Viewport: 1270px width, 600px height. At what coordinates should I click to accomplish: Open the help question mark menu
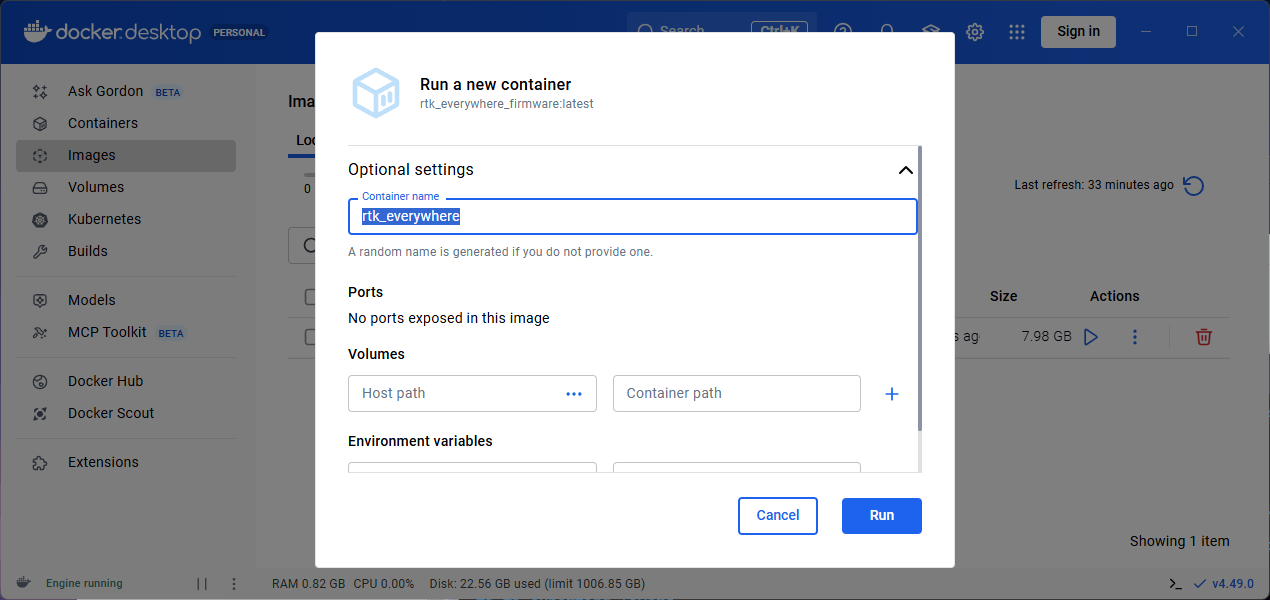[x=843, y=32]
